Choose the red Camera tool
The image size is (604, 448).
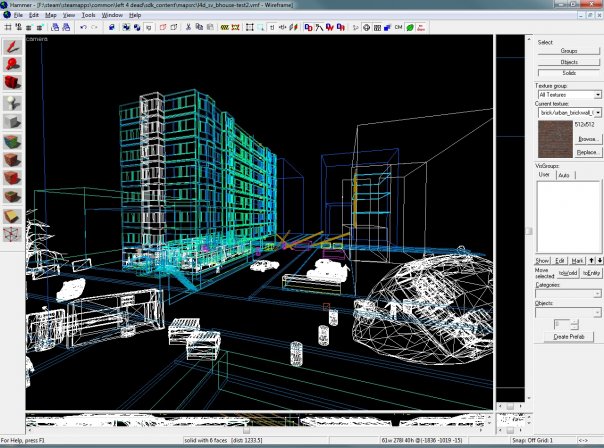[x=12, y=82]
